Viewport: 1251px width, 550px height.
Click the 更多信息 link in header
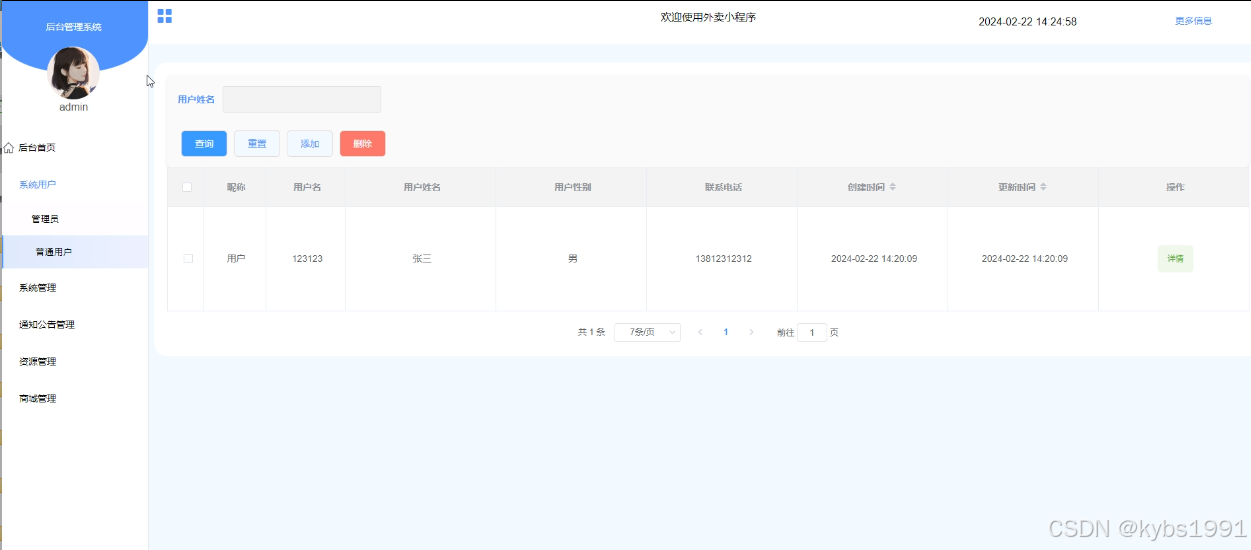coord(1193,21)
